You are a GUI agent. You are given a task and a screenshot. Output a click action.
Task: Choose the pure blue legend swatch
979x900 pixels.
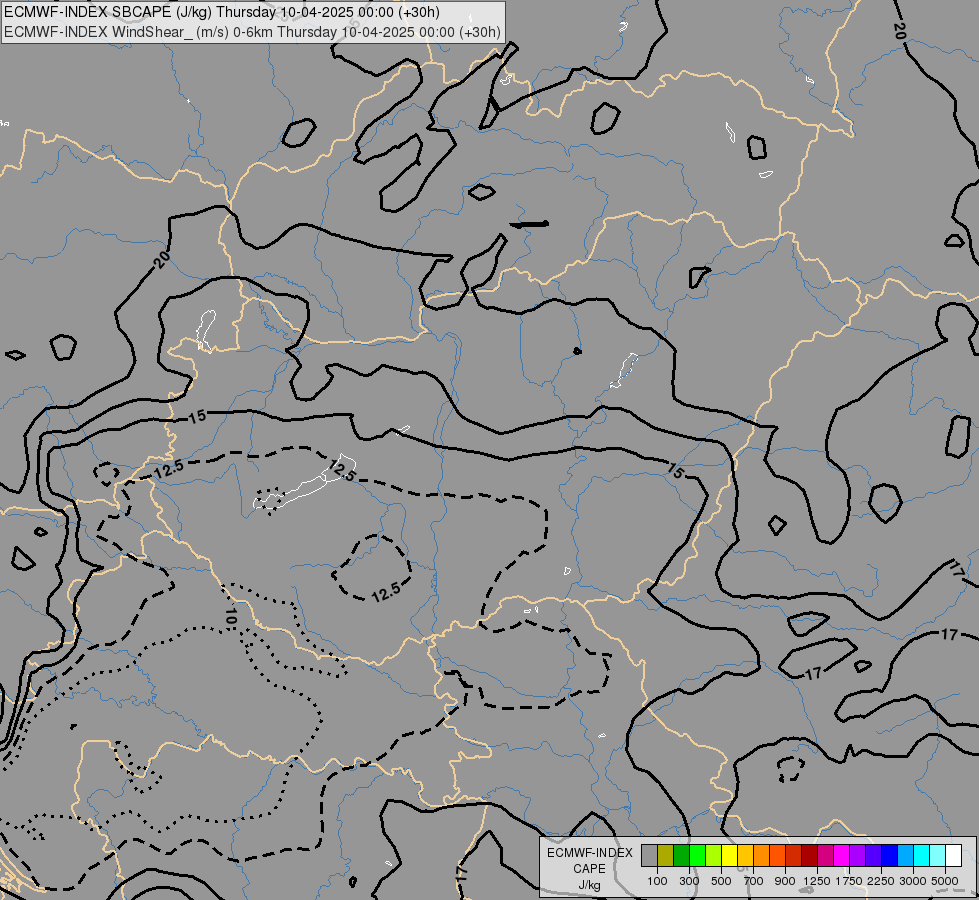pos(889,856)
